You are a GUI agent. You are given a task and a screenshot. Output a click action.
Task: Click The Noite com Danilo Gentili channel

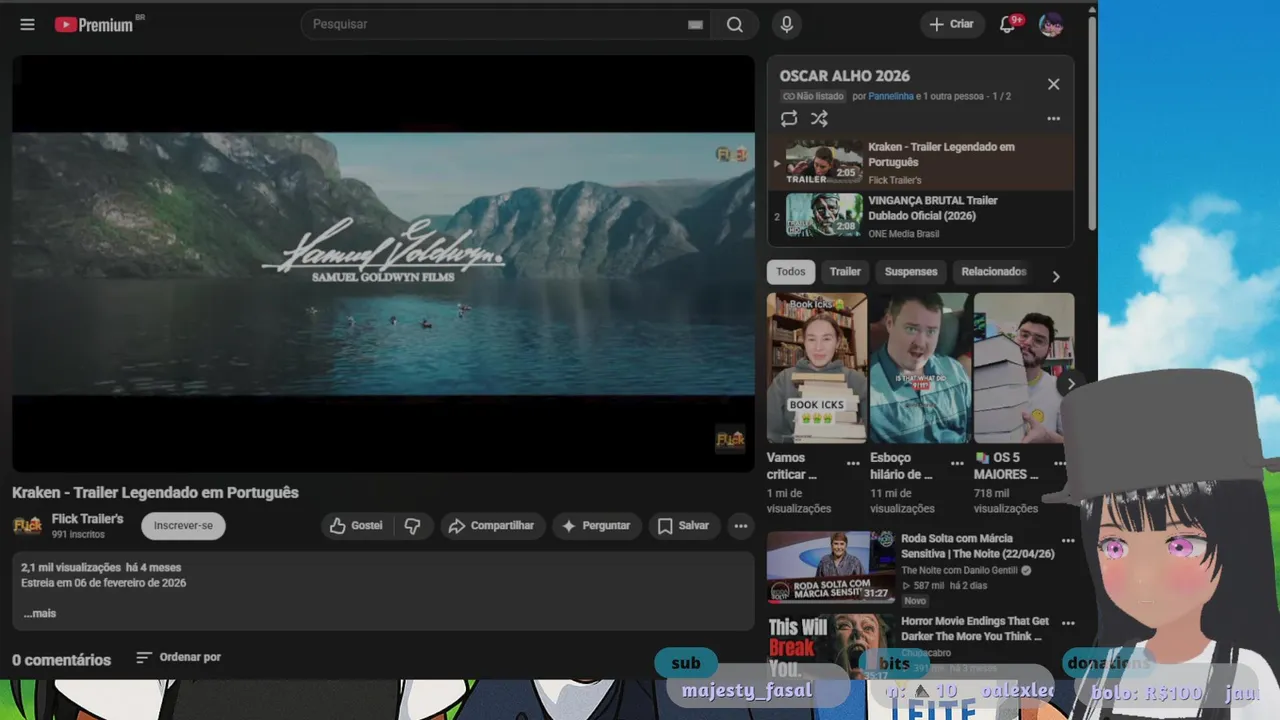tap(959, 570)
